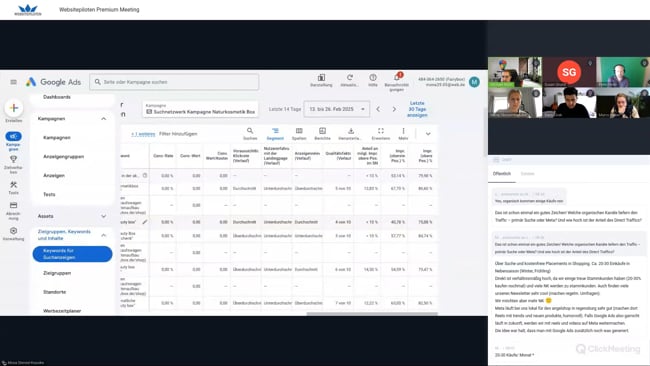Click the Erstellen plus button
The height and width of the screenshot is (366, 650).
click(14, 108)
